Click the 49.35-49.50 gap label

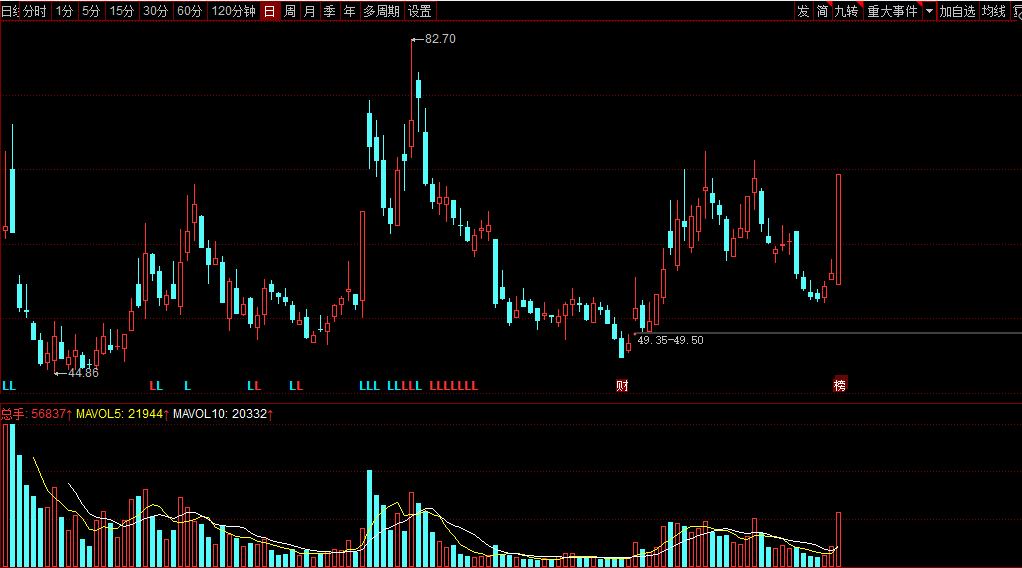671,340
